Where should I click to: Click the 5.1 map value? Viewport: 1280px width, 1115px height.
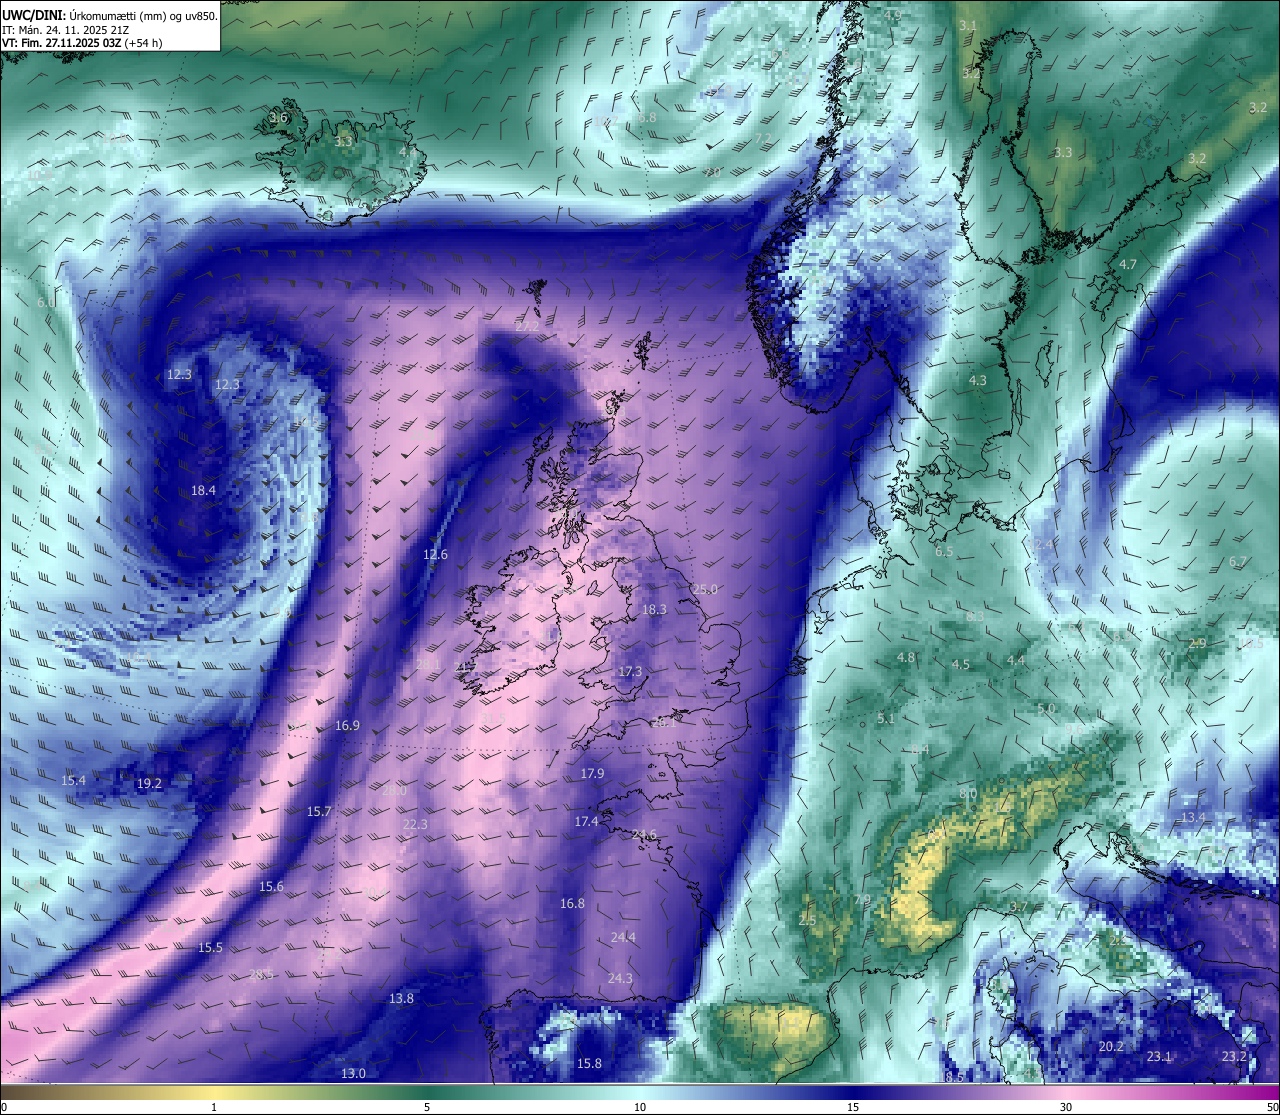click(x=886, y=718)
